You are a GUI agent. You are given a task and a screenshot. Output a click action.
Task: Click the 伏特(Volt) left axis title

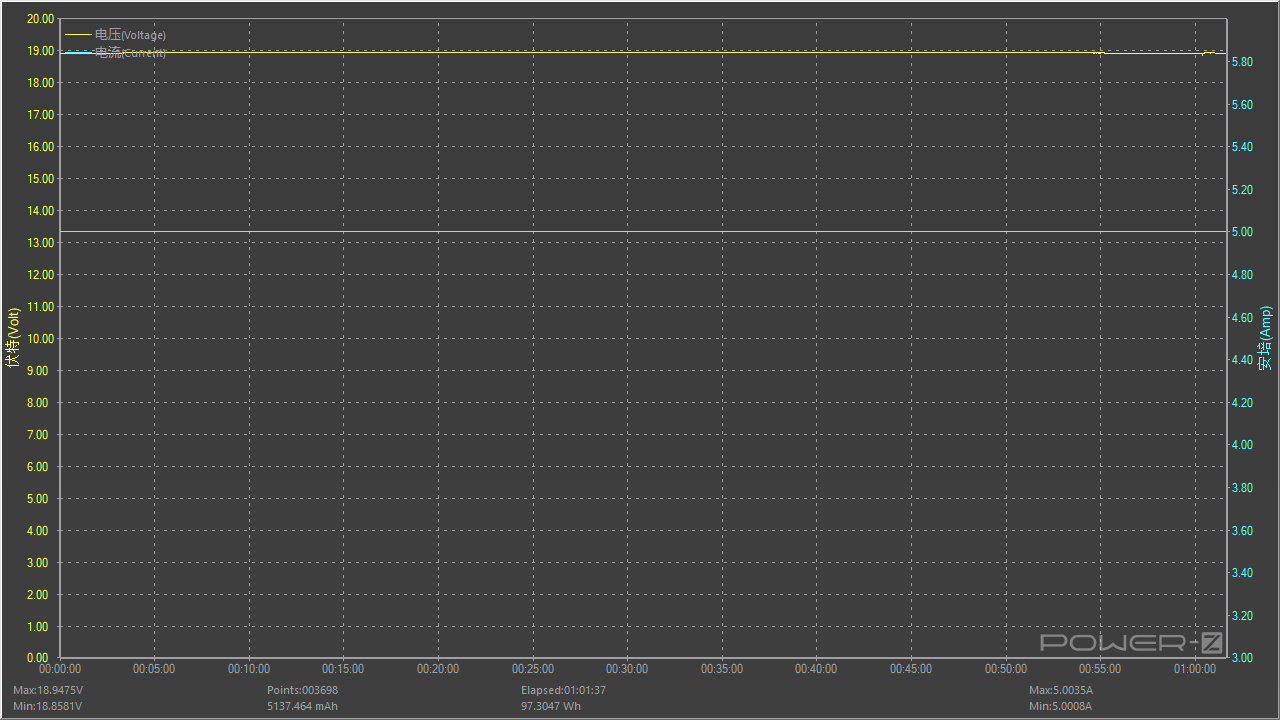click(x=13, y=338)
